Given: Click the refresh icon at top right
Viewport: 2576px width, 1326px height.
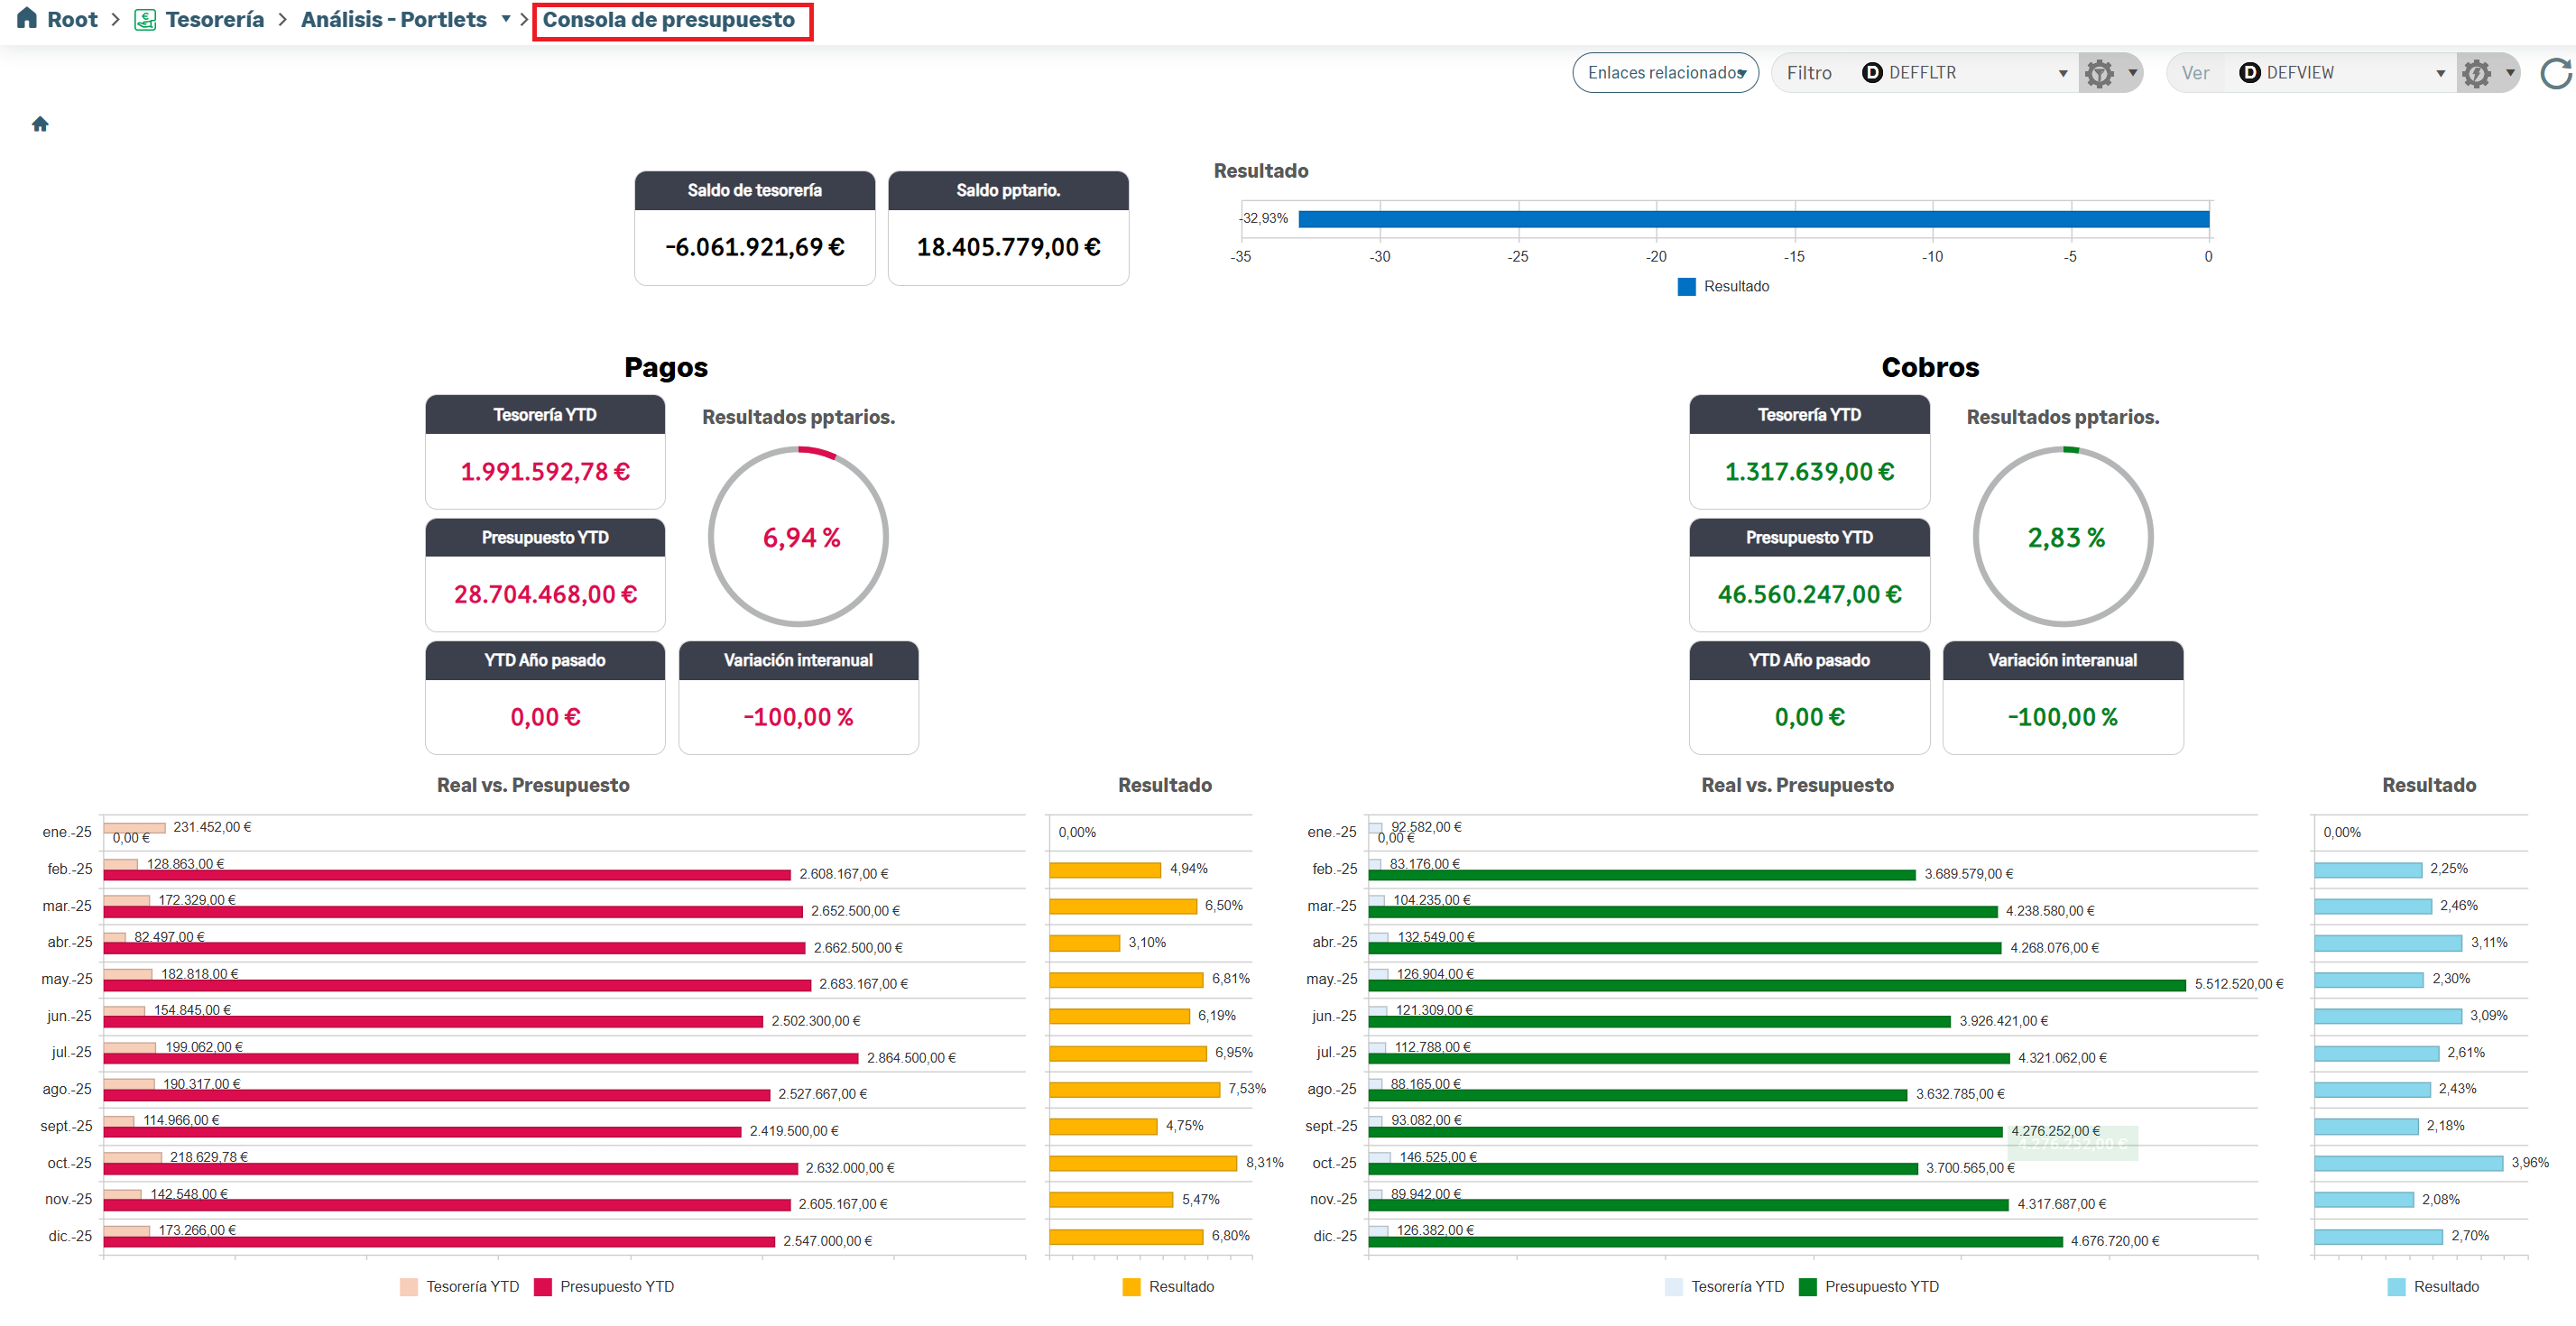Looking at the screenshot, I should 2555,73.
